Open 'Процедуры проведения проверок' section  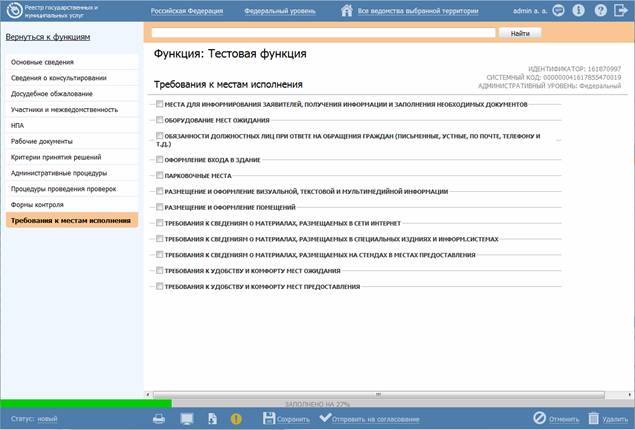pos(72,189)
